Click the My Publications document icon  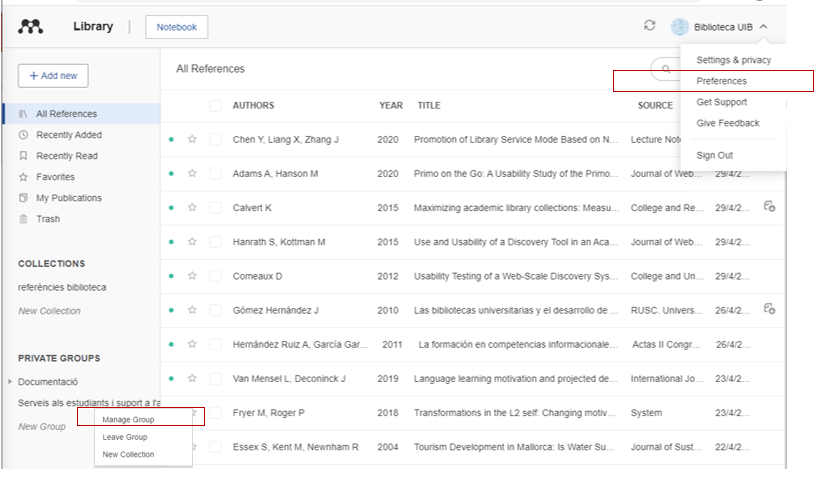click(x=23, y=198)
